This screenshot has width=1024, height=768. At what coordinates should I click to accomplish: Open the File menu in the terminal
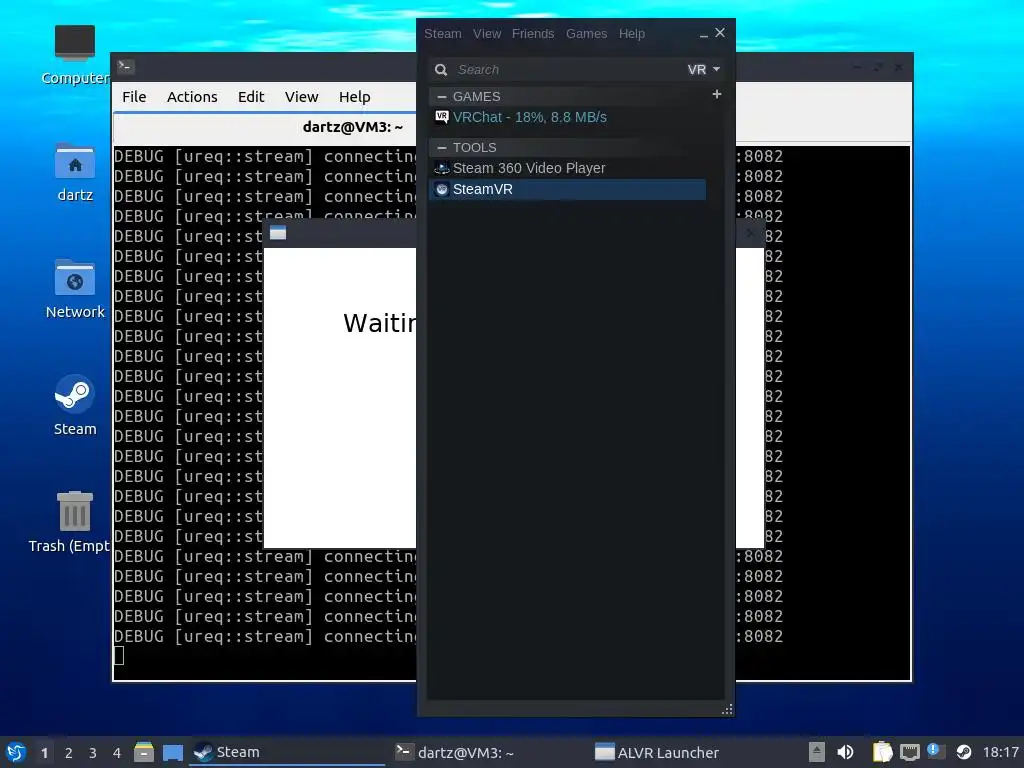134,97
